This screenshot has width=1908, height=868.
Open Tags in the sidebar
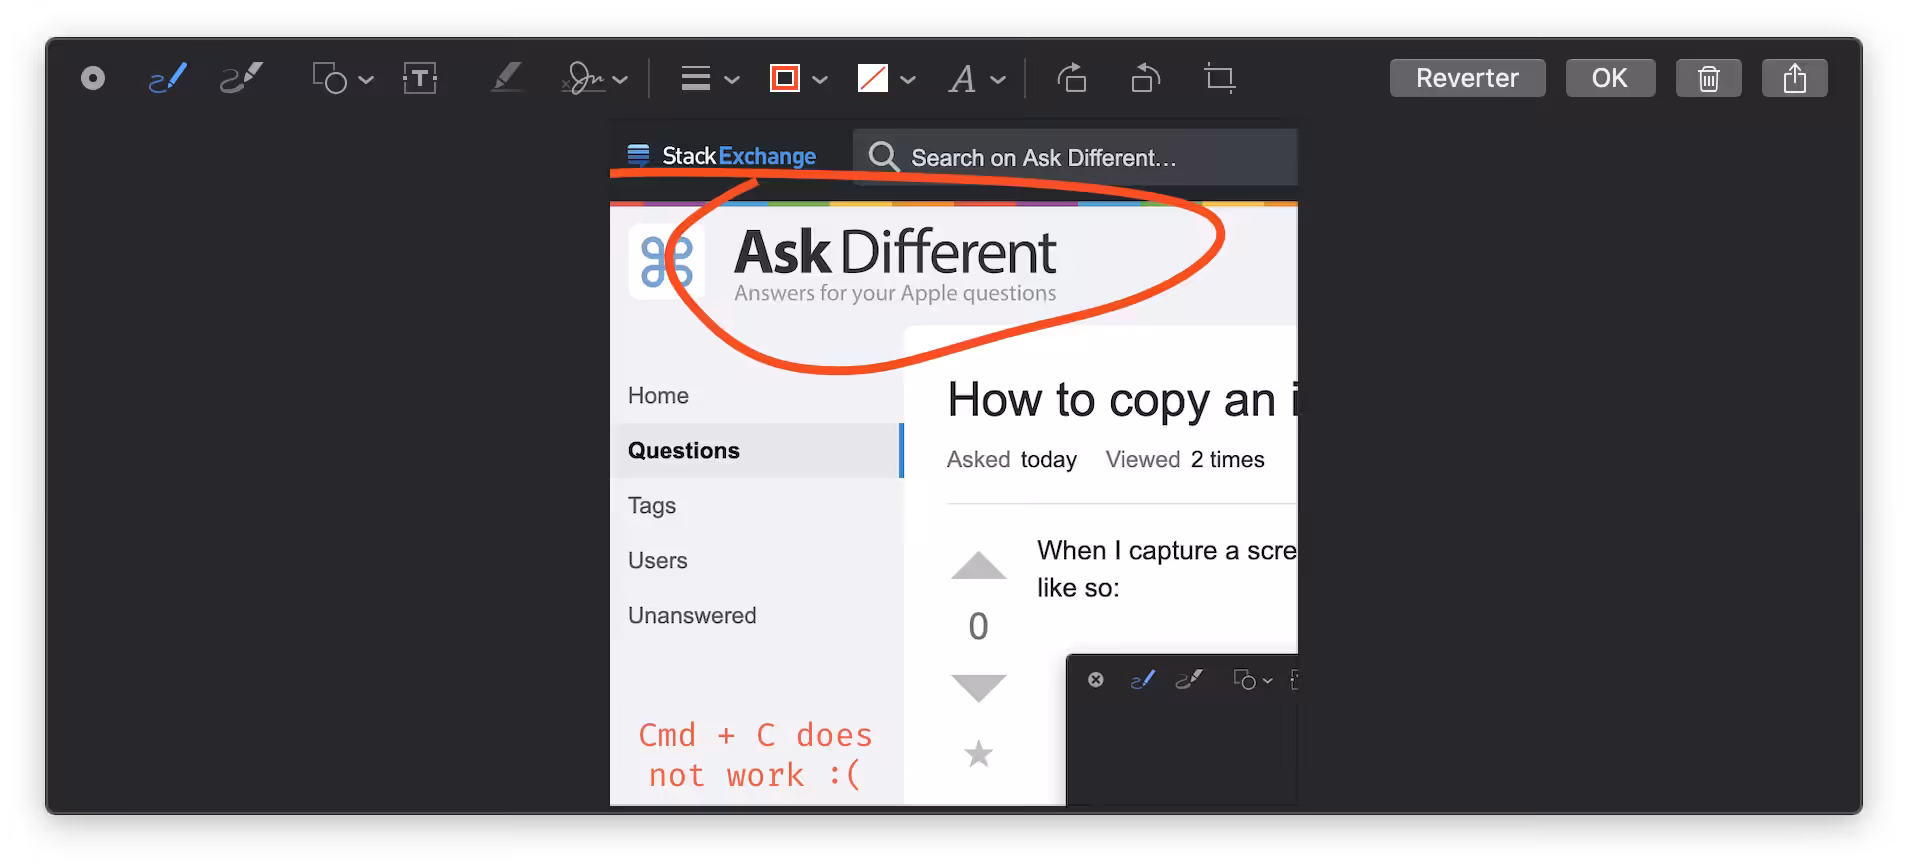tap(652, 506)
